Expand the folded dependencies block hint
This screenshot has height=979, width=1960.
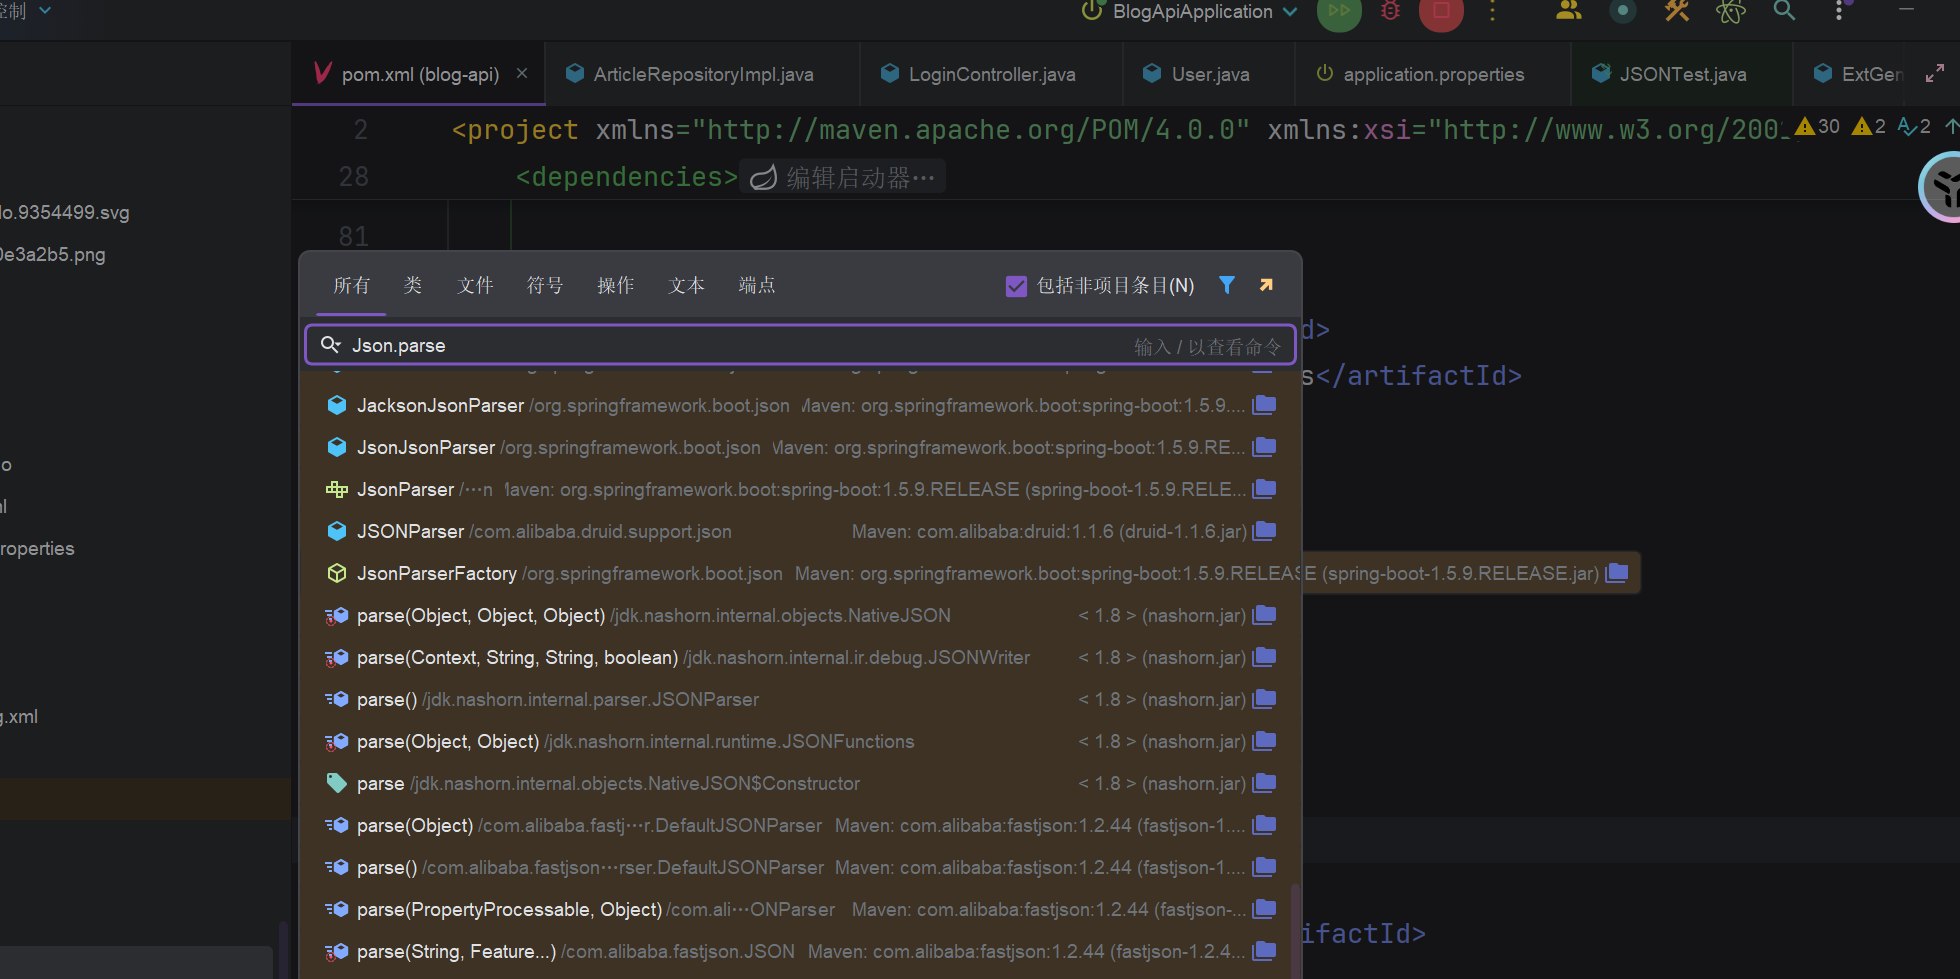click(x=843, y=178)
